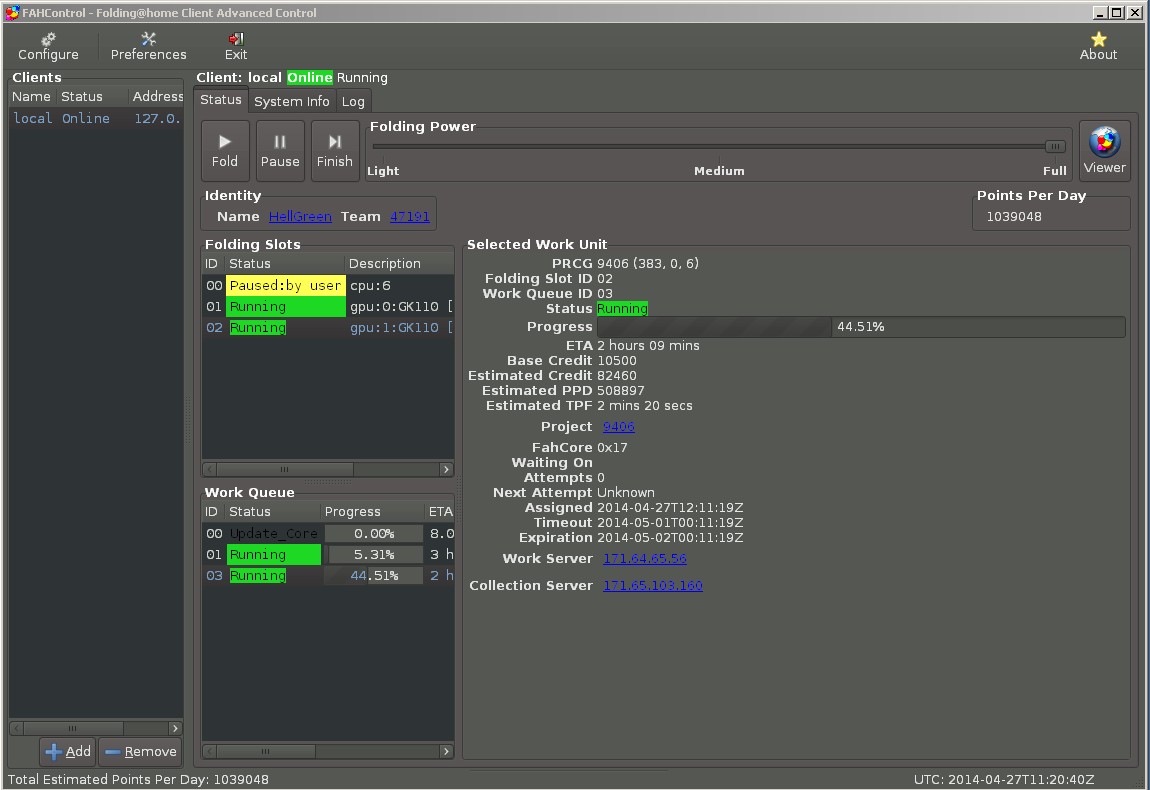1150x790 pixels.
Task: Open Preferences from the toolbar
Action: (148, 47)
